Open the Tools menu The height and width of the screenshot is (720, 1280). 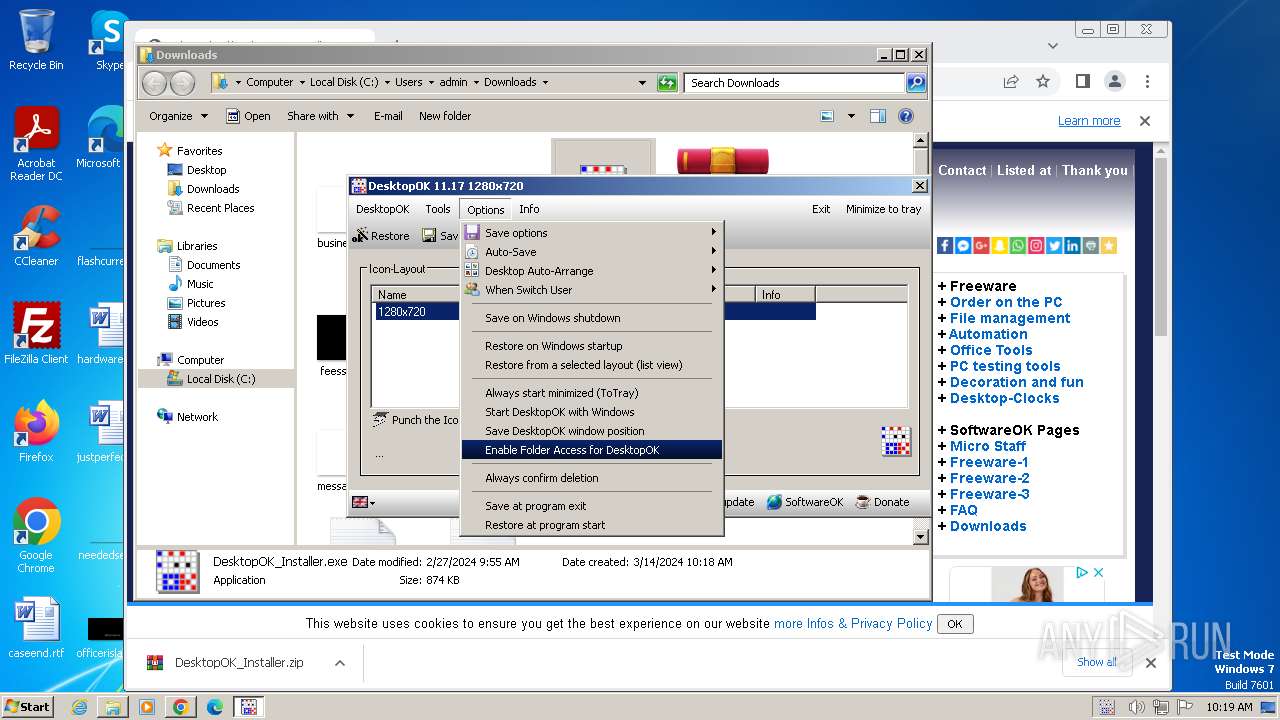coord(438,209)
